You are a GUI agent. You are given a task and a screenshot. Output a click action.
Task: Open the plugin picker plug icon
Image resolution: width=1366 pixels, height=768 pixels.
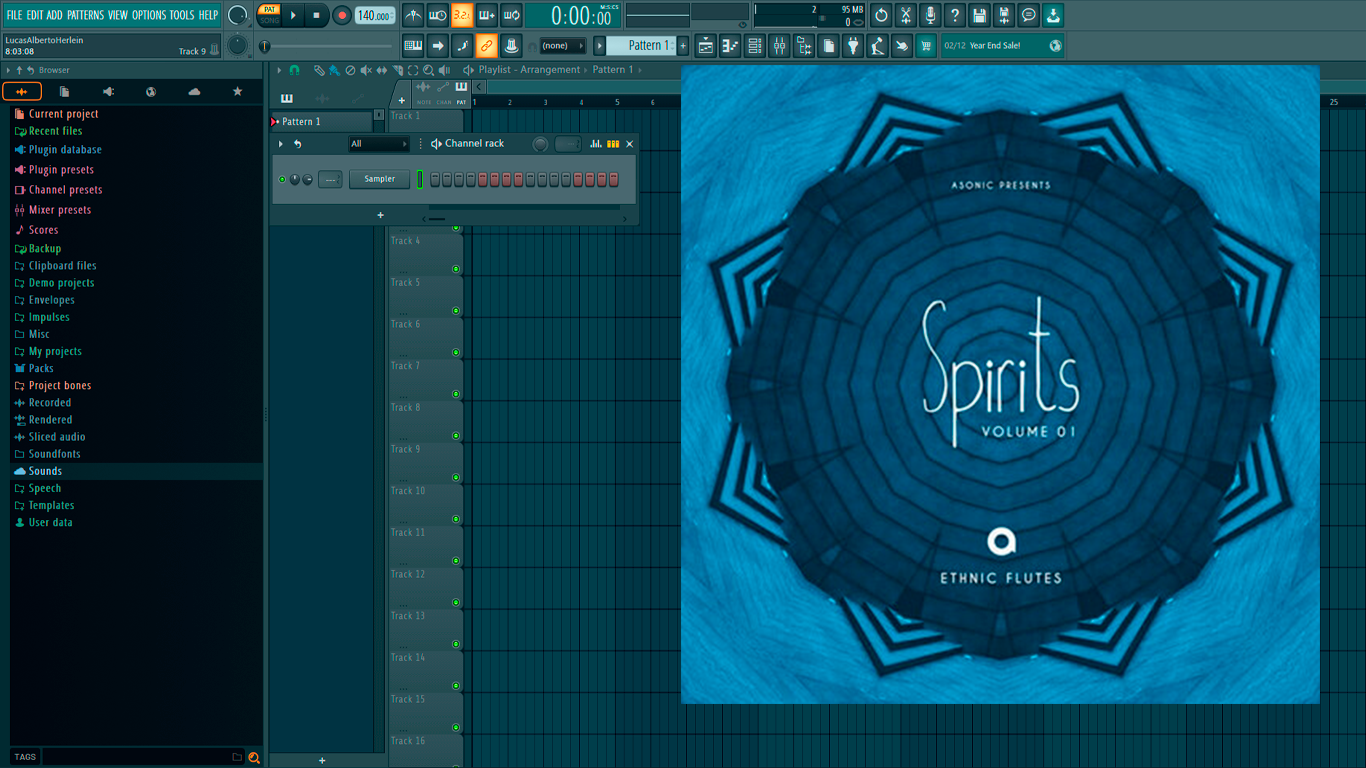point(853,45)
